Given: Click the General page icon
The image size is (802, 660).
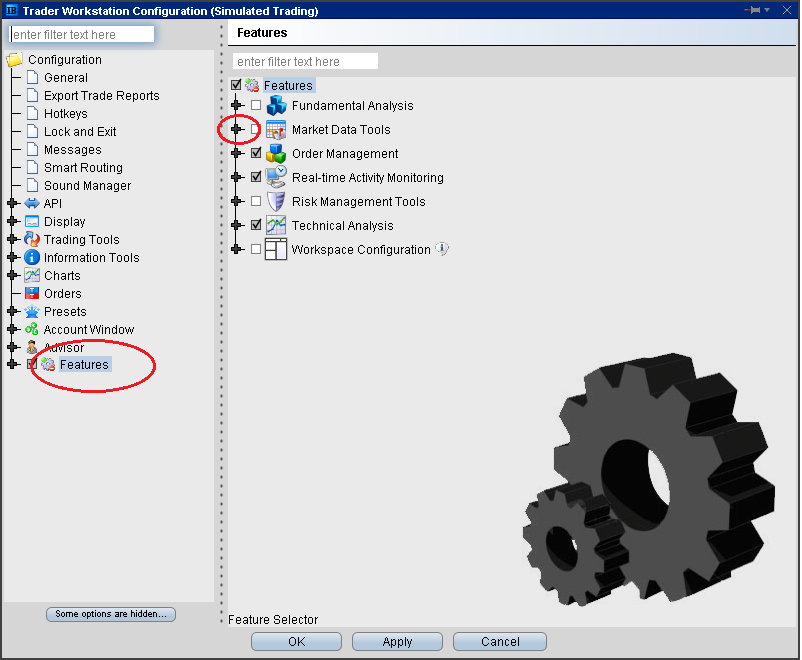Looking at the screenshot, I should coord(32,77).
